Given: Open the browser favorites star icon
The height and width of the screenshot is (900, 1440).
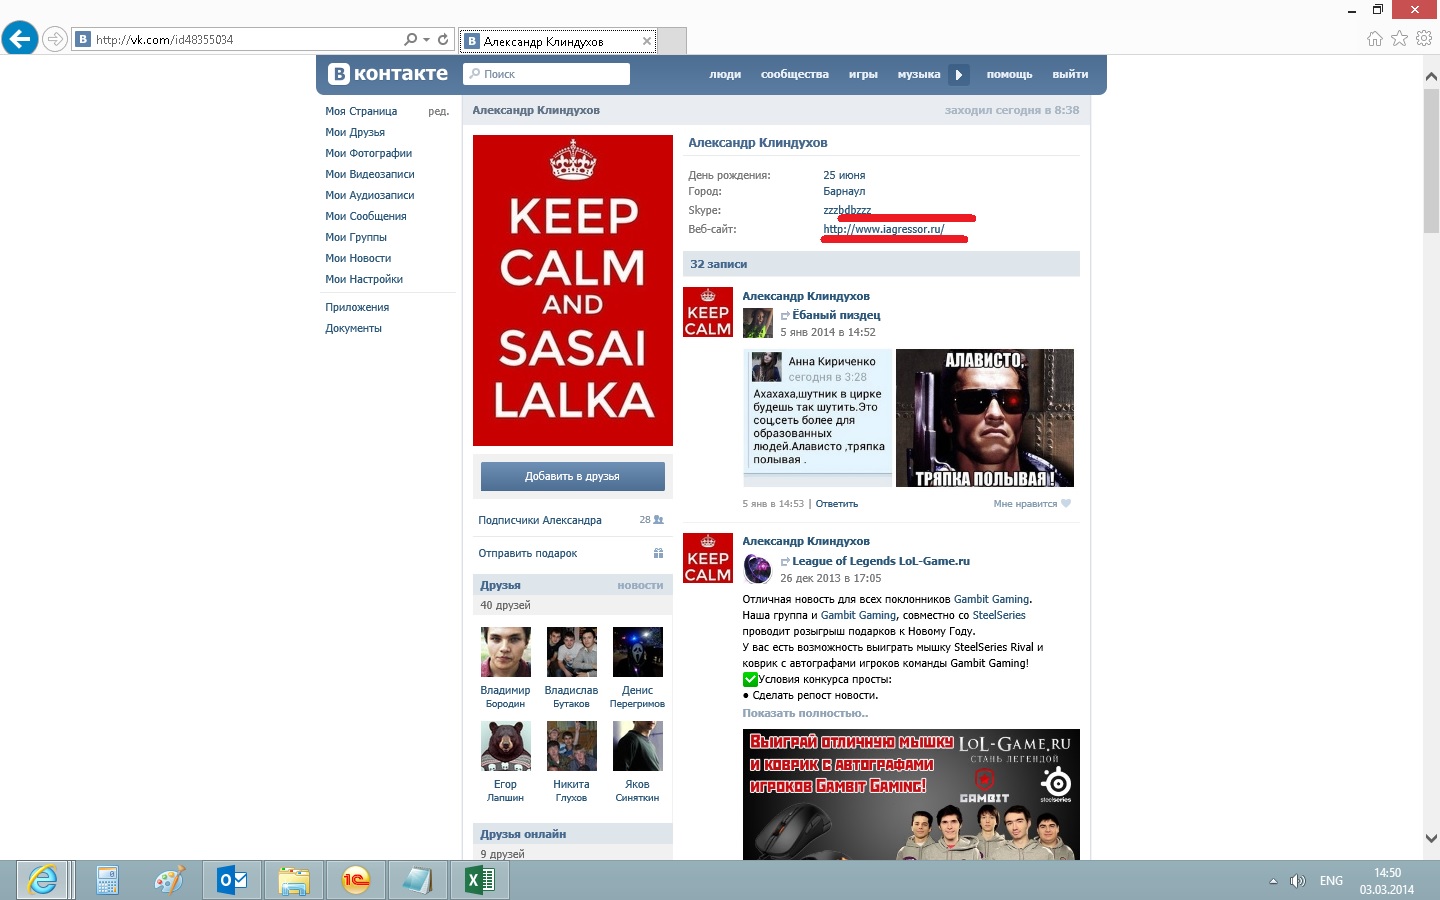Looking at the screenshot, I should [x=1399, y=39].
